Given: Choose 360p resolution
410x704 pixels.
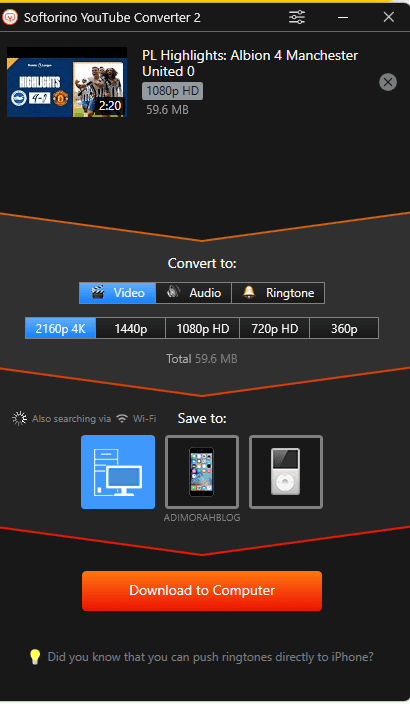Looking at the screenshot, I should coord(344,328).
